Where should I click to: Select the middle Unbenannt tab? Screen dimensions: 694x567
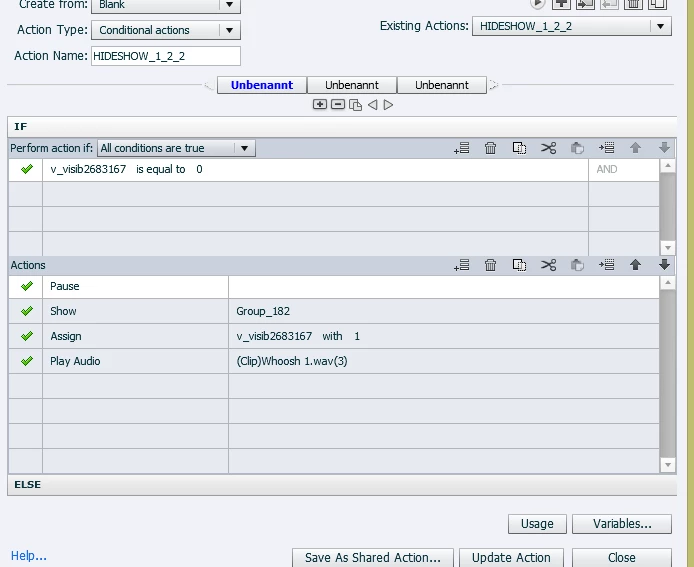[352, 85]
